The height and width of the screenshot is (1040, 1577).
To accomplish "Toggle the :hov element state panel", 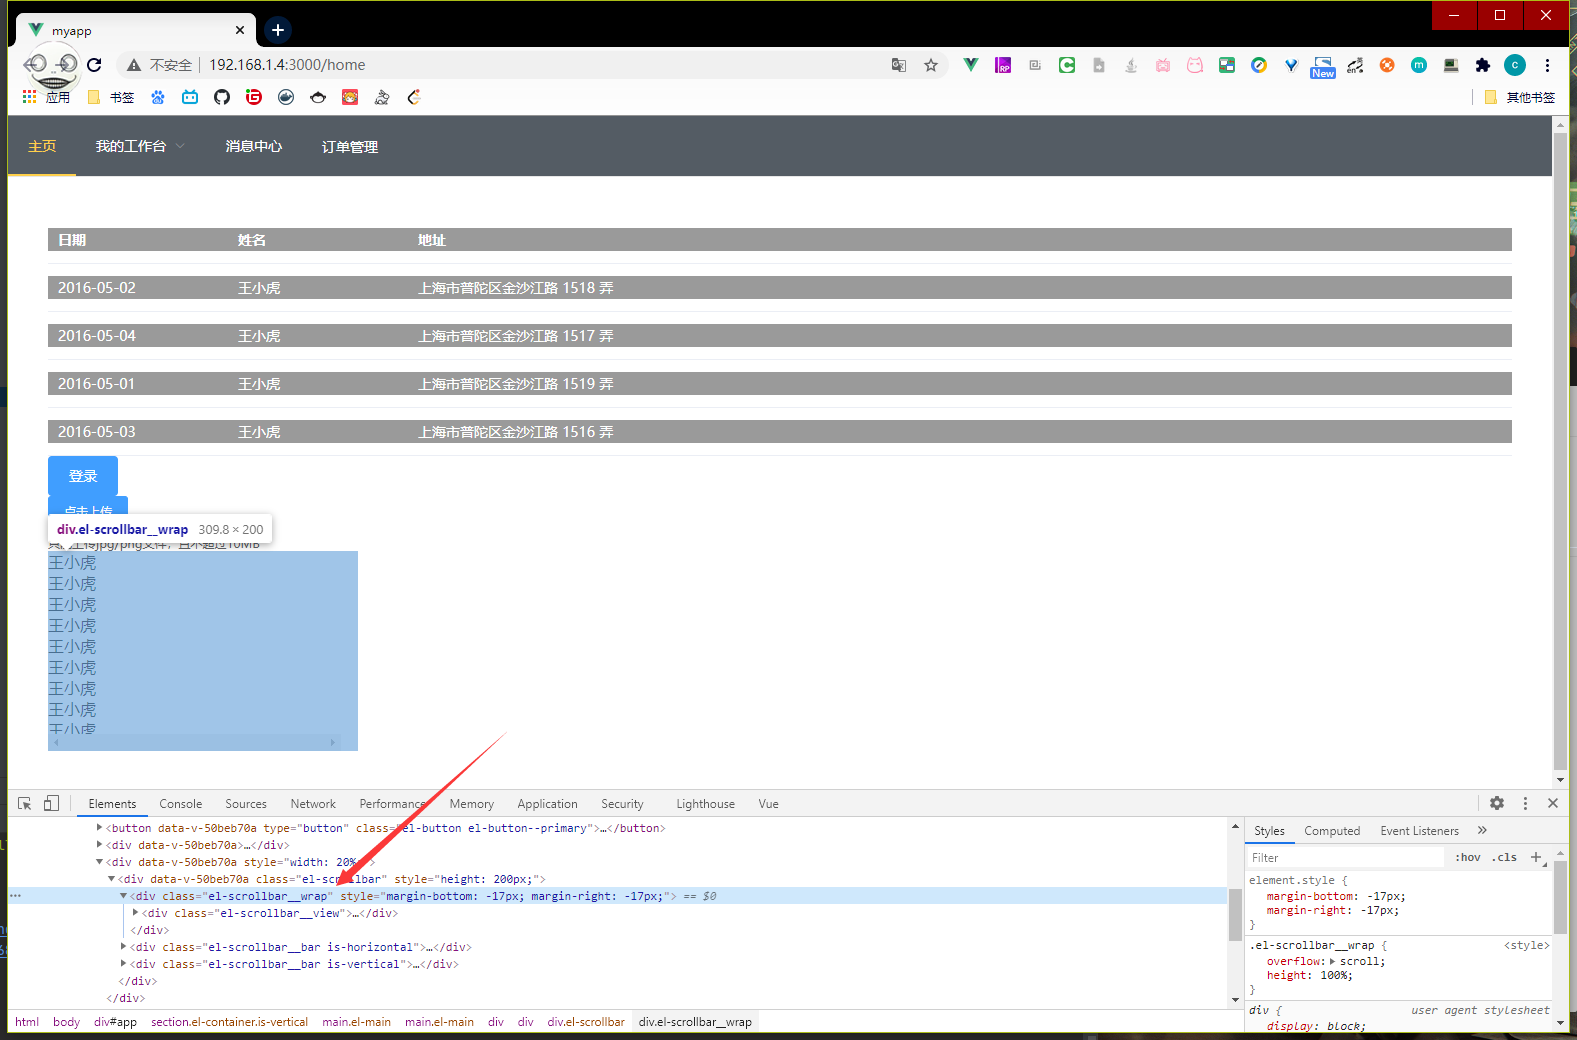I will pos(1467,857).
